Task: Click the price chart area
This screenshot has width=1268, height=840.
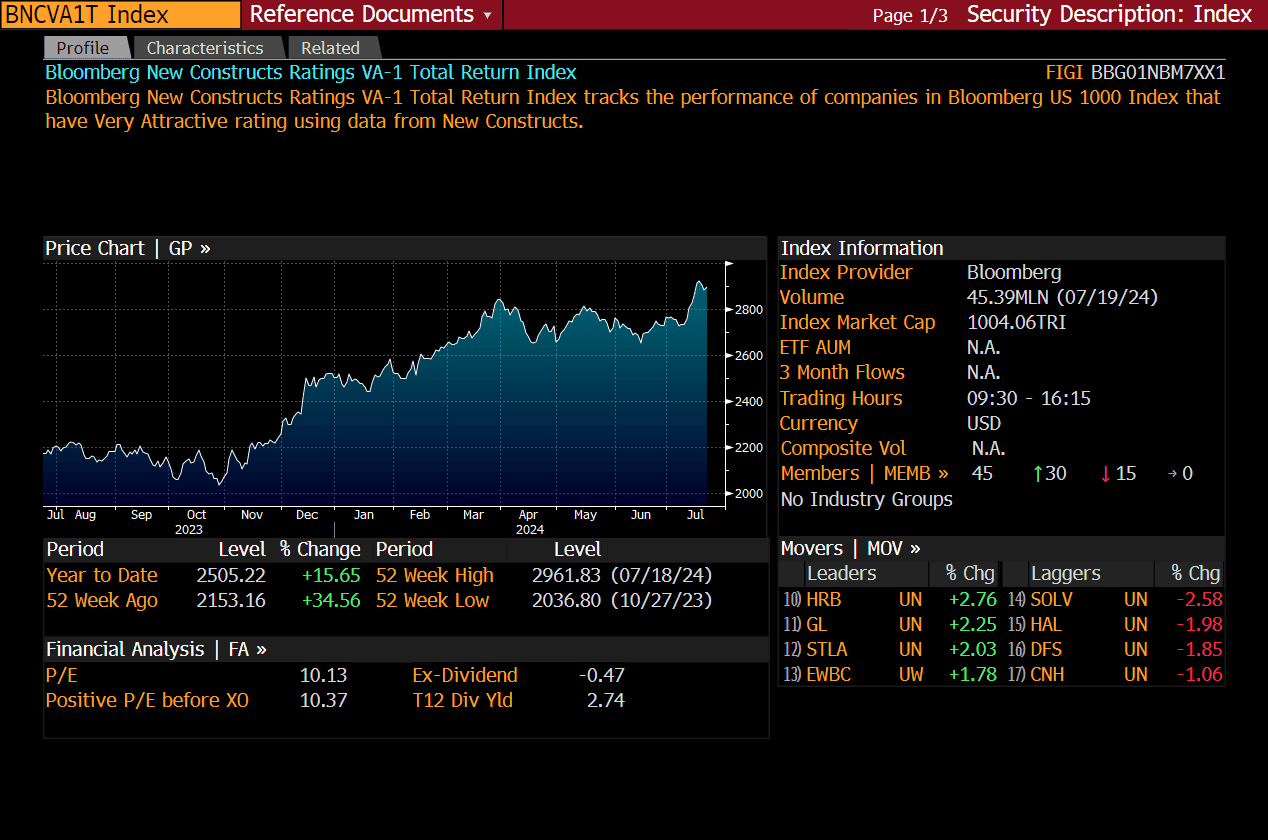Action: pyautogui.click(x=383, y=384)
